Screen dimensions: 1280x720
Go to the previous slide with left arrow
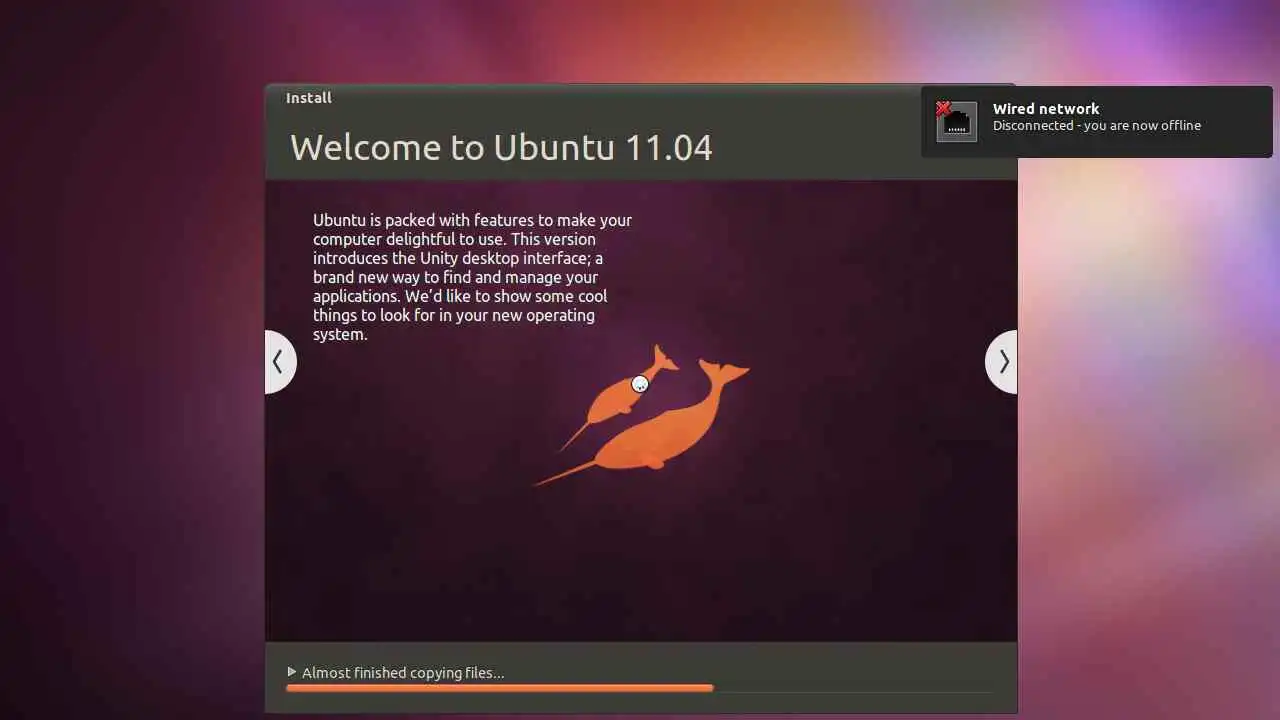(x=280, y=361)
